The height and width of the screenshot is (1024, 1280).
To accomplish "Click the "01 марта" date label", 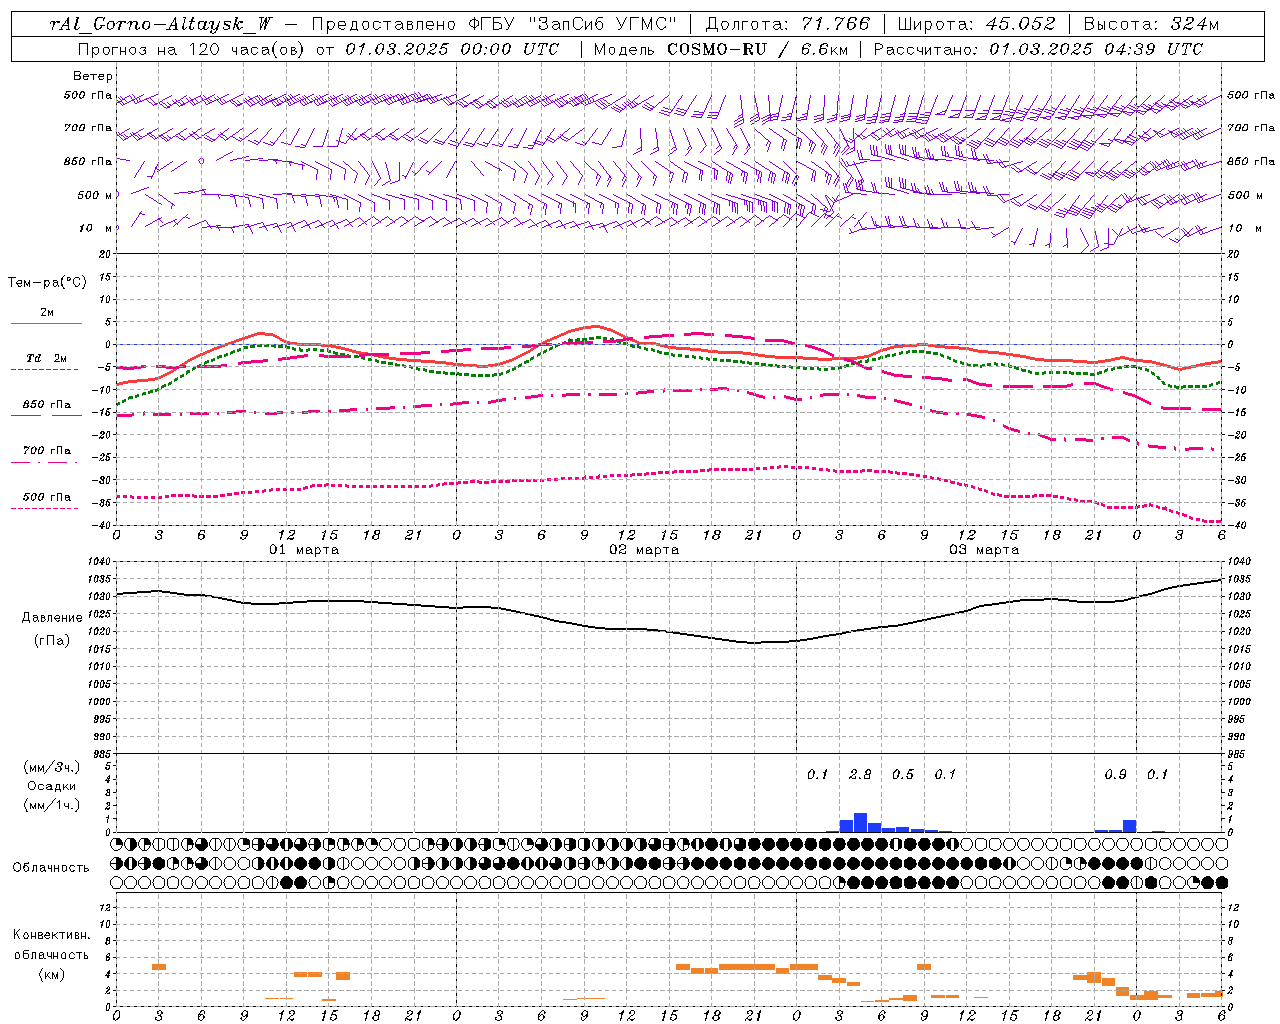I will pyautogui.click(x=304, y=550).
